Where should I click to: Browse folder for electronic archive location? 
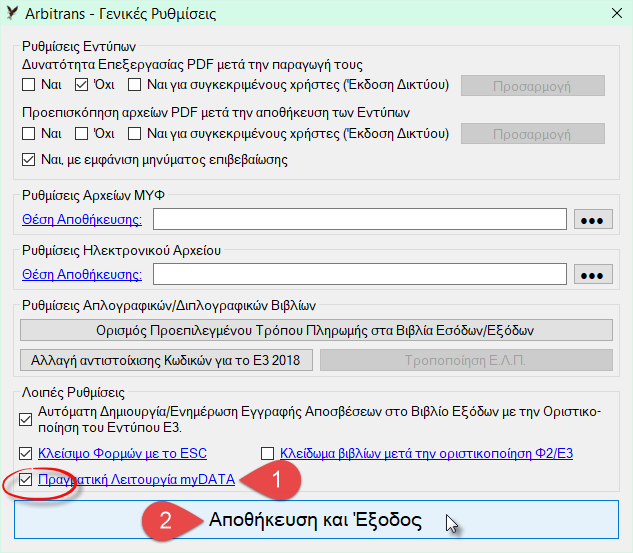coord(593,275)
